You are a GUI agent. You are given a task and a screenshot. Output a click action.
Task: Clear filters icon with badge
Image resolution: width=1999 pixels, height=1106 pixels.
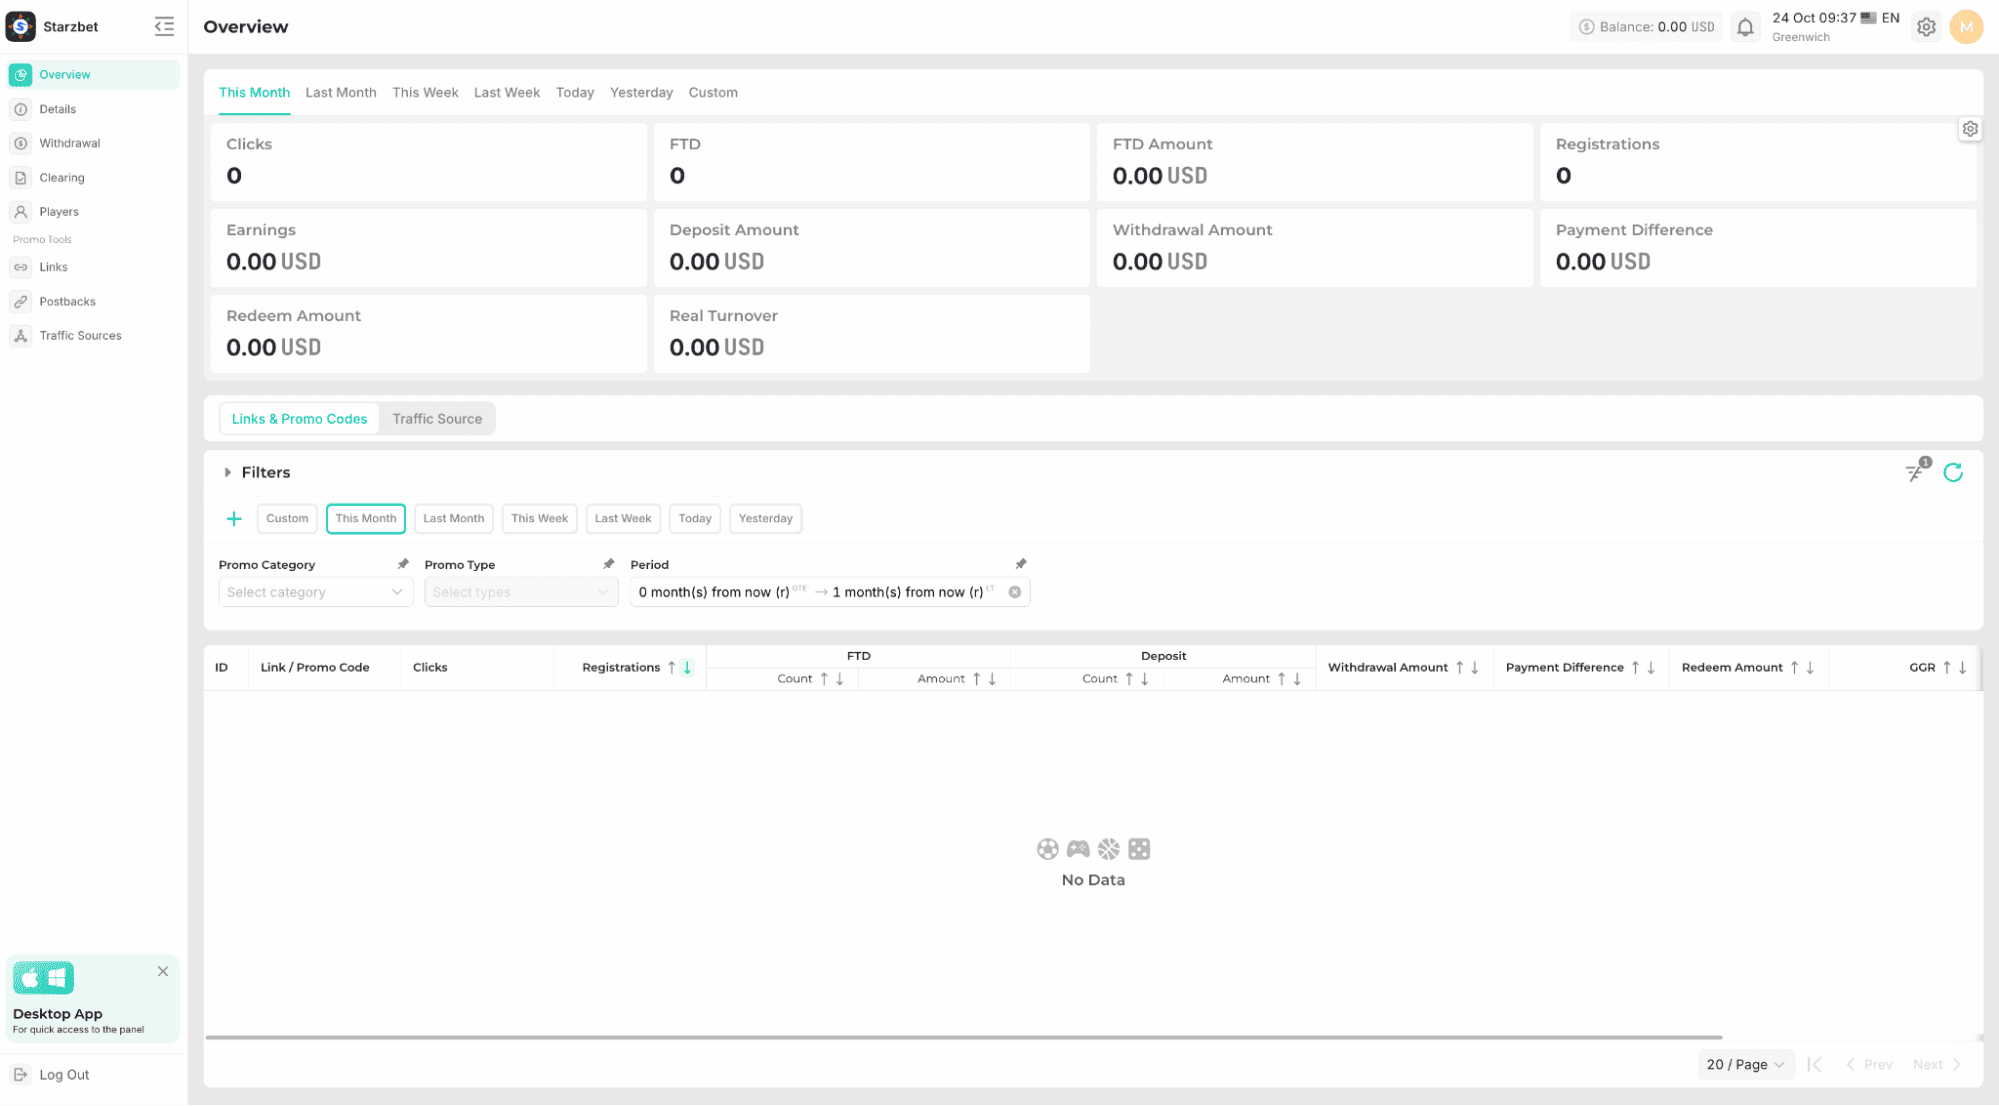point(1916,471)
